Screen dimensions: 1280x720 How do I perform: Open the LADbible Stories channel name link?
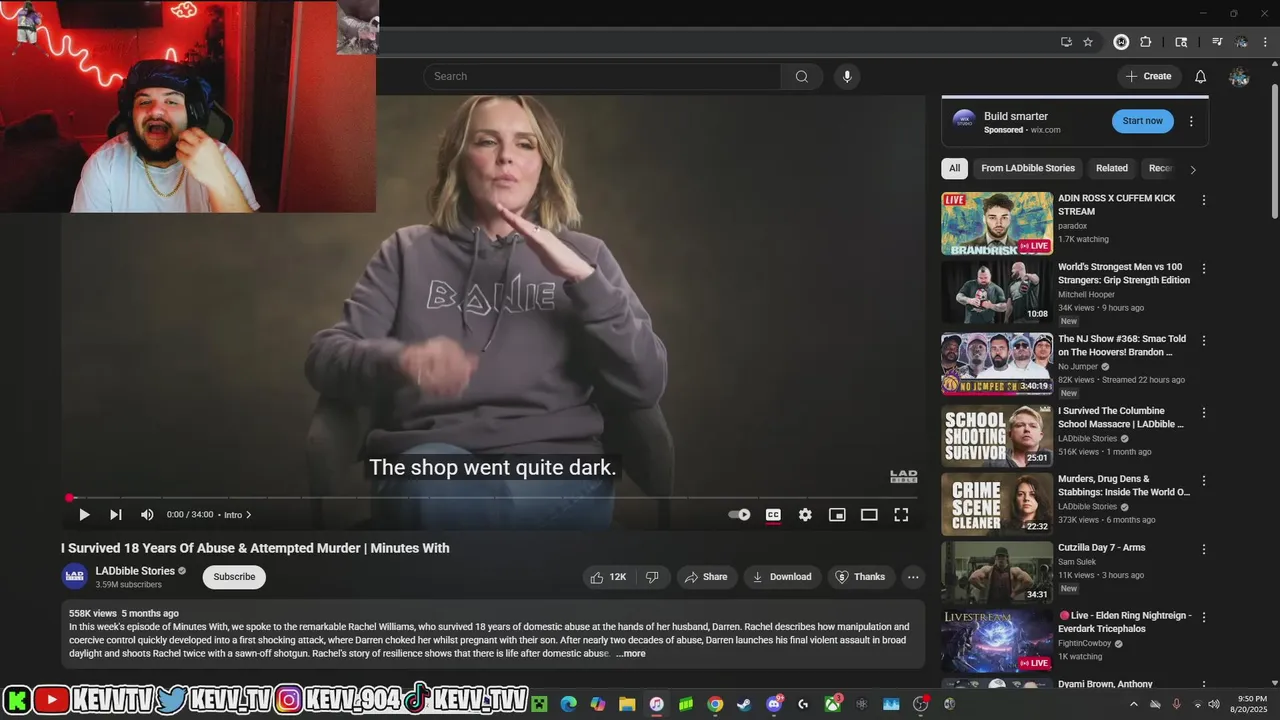[x=135, y=571]
